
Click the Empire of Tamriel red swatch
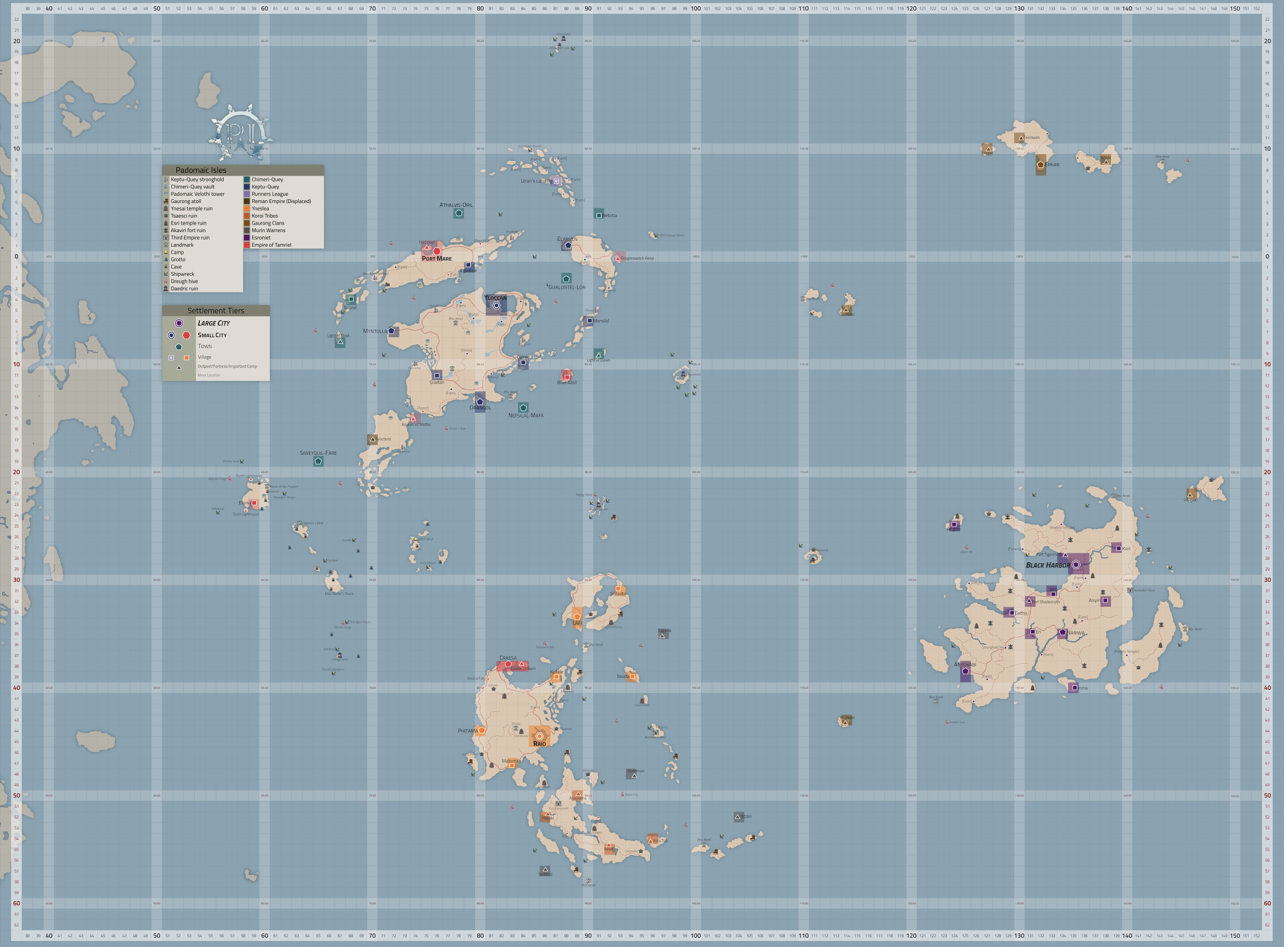pyautogui.click(x=247, y=245)
